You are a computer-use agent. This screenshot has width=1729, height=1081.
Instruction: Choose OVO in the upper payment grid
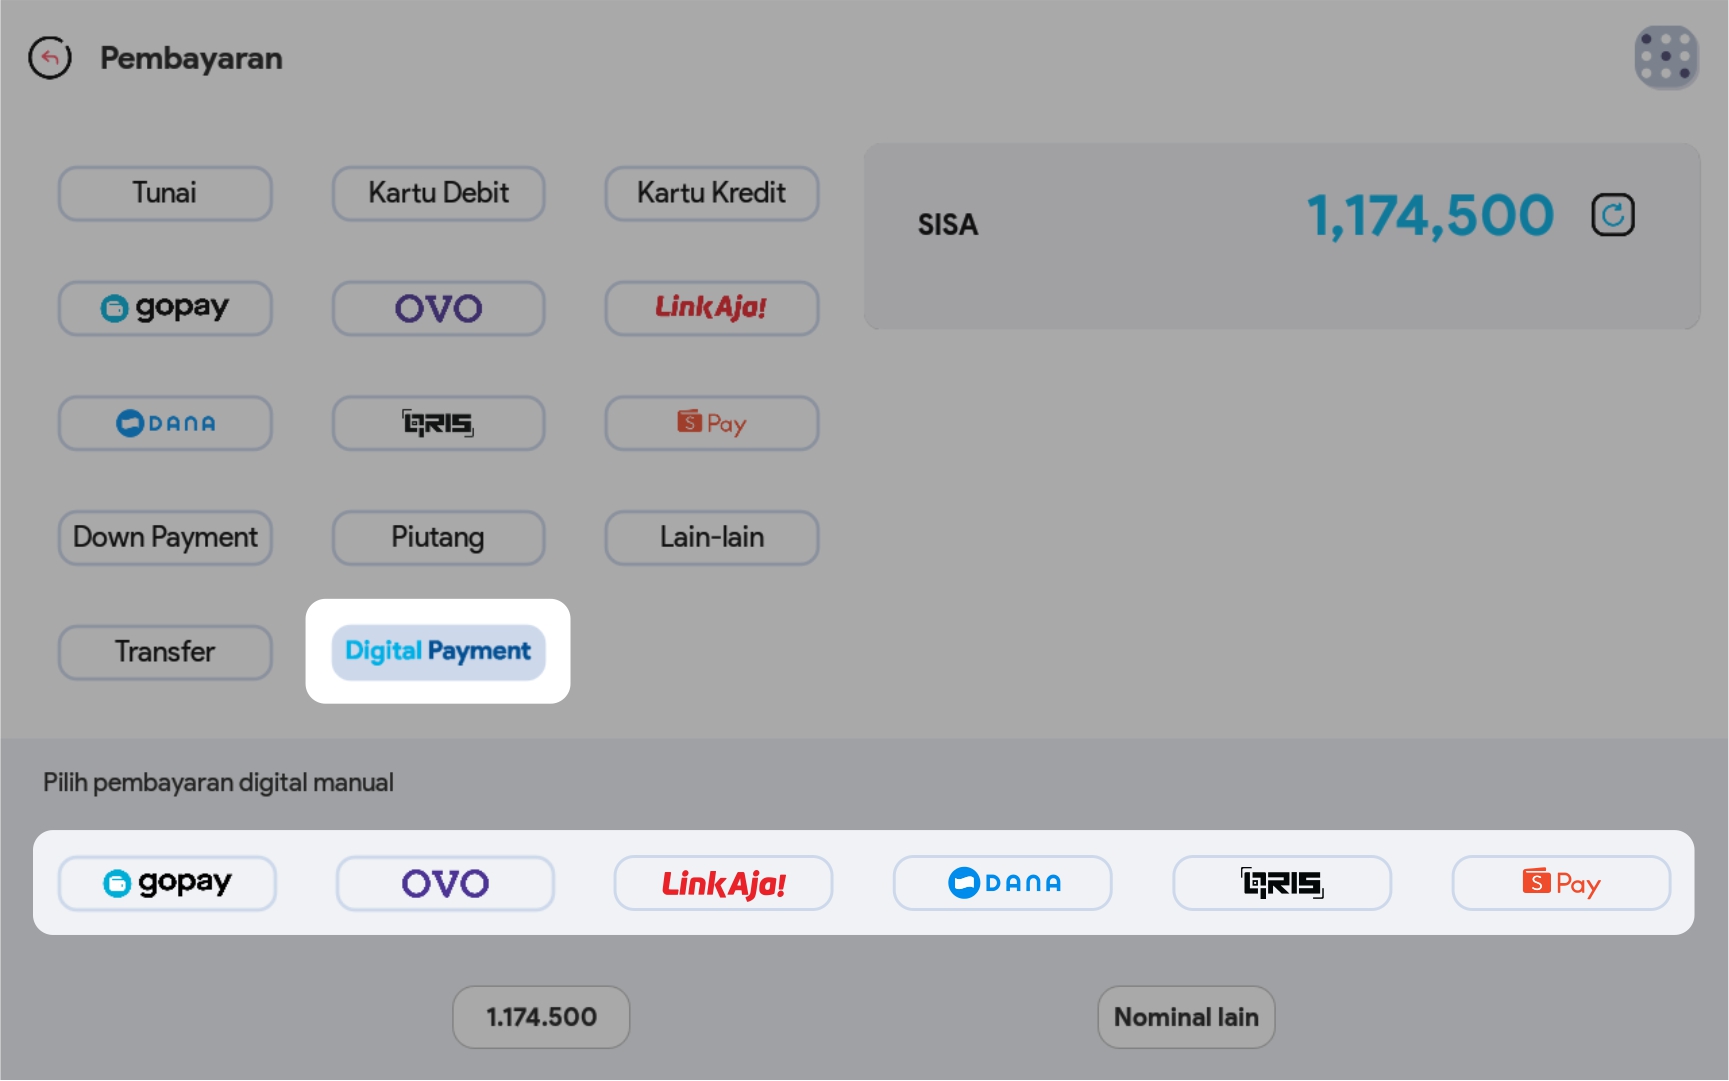click(x=438, y=308)
